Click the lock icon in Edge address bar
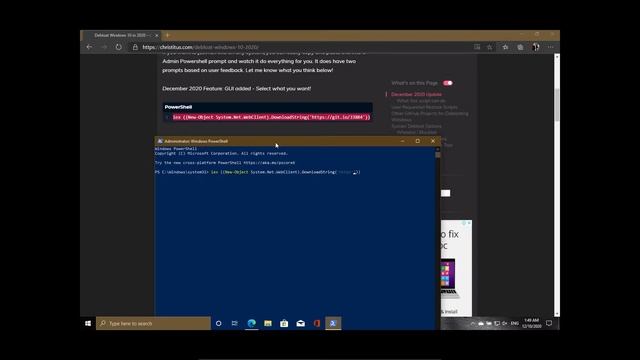The image size is (640, 360). [135, 47]
